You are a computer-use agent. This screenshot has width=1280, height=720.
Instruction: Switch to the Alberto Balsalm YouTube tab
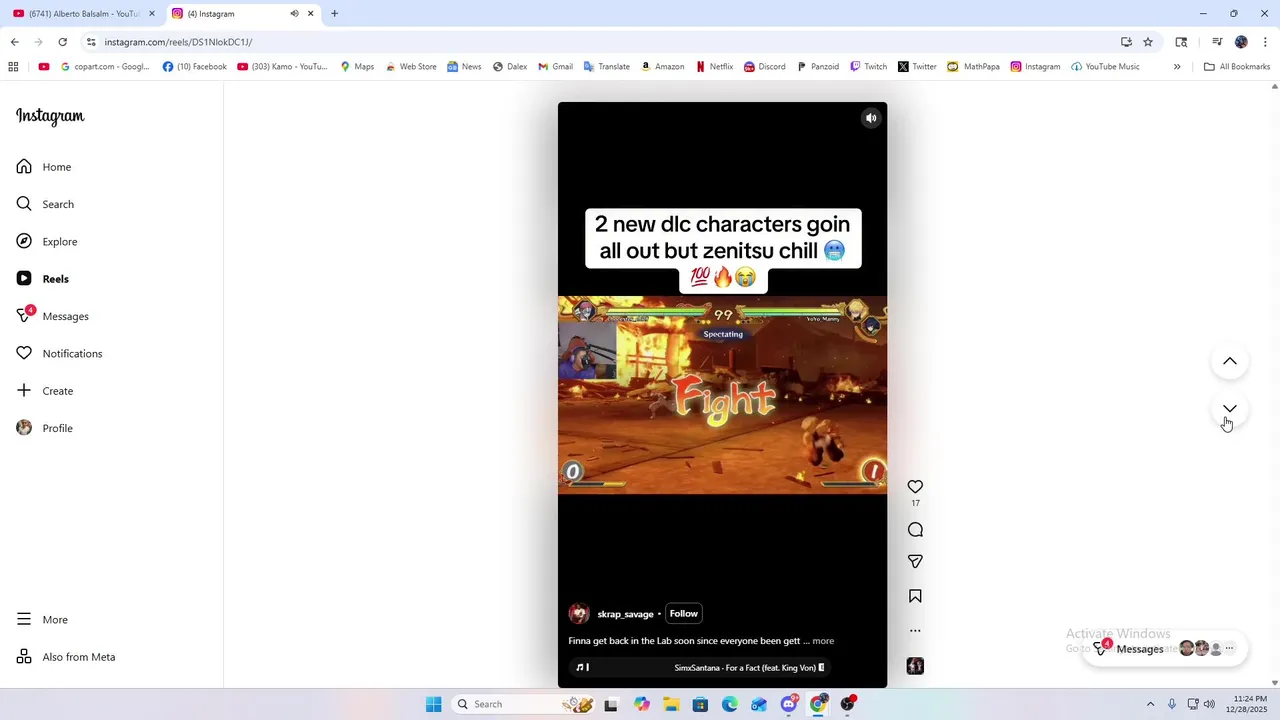pos(83,14)
